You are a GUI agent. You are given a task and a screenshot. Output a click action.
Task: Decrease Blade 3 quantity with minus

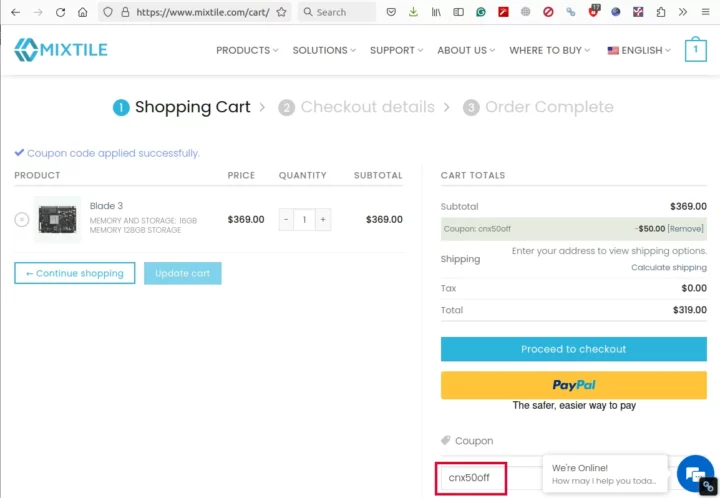pos(286,219)
